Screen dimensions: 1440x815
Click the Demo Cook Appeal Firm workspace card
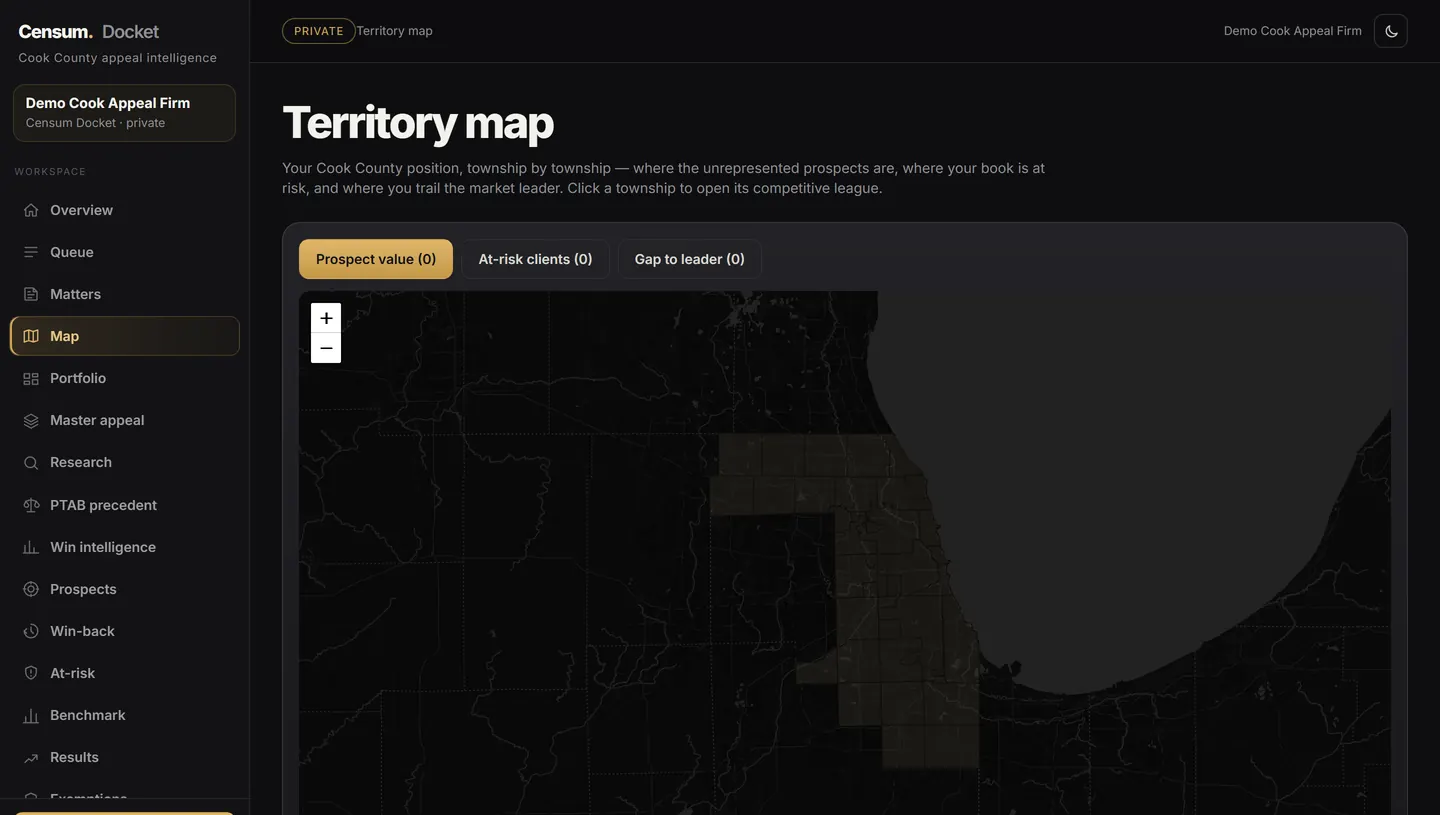(125, 112)
